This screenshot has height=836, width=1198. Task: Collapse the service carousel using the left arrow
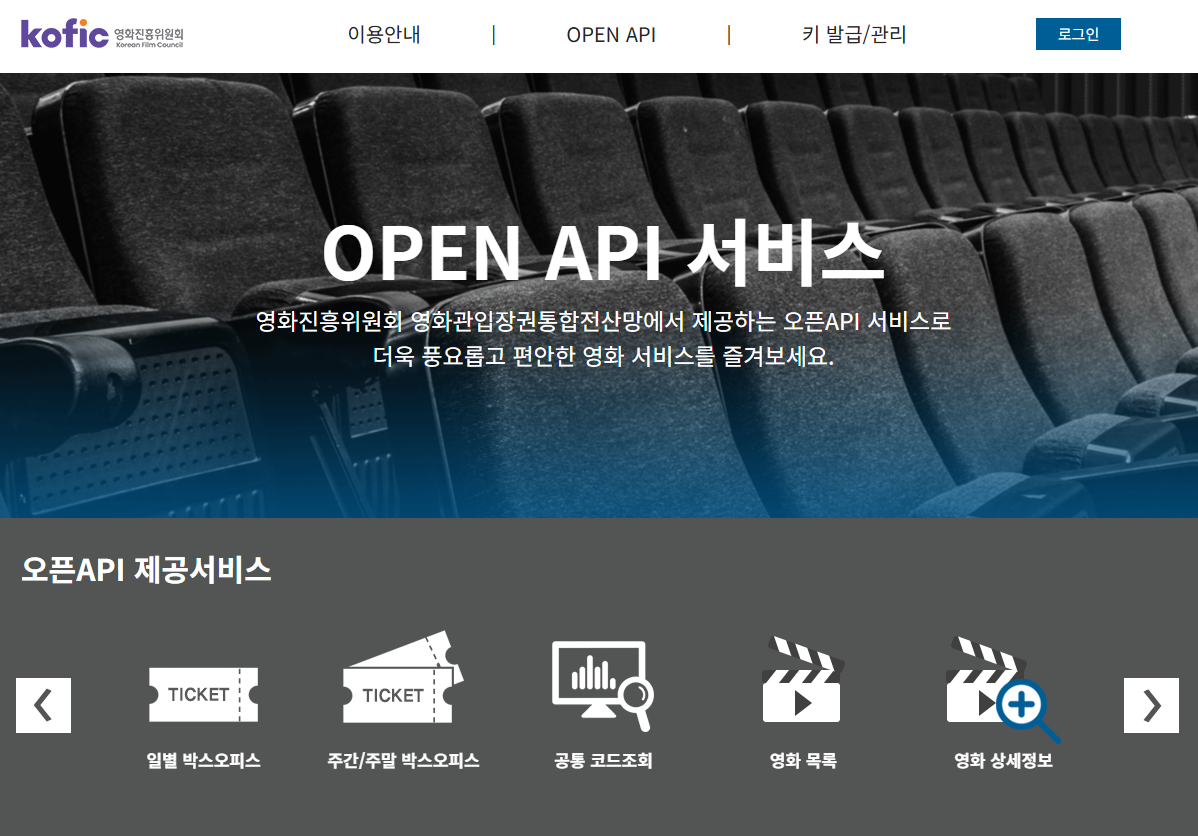pyautogui.click(x=43, y=706)
